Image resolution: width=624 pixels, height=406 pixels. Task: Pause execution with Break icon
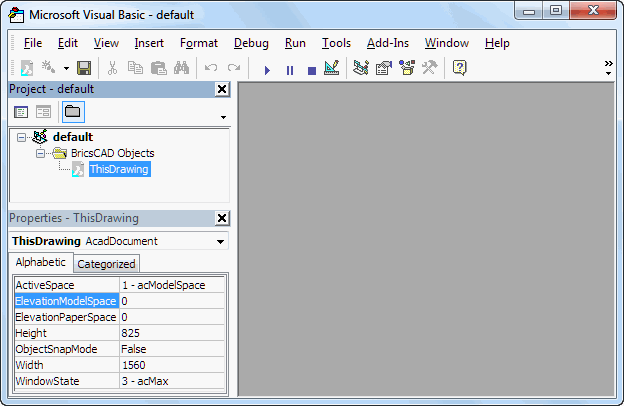point(290,70)
